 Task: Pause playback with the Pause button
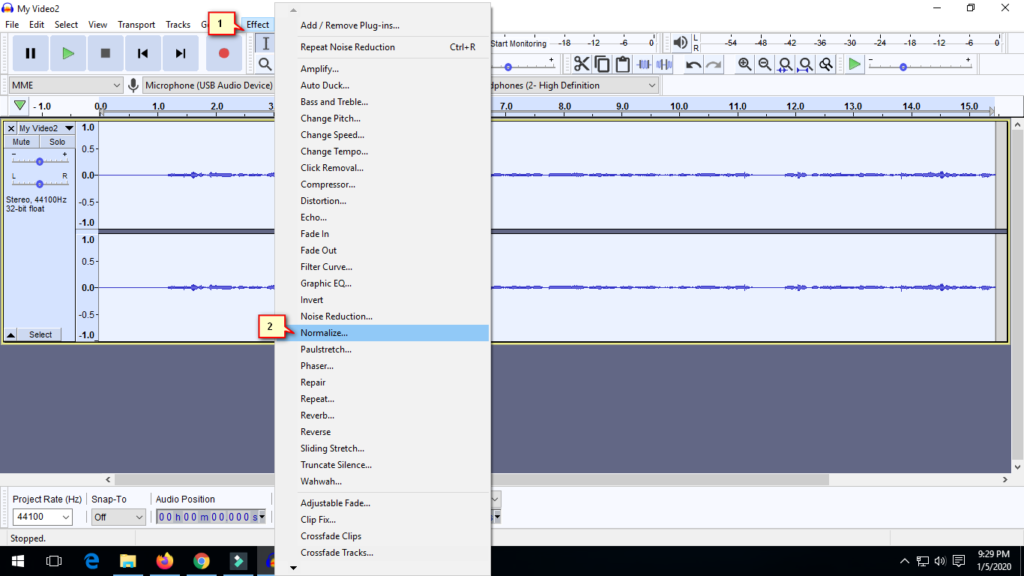(30, 53)
